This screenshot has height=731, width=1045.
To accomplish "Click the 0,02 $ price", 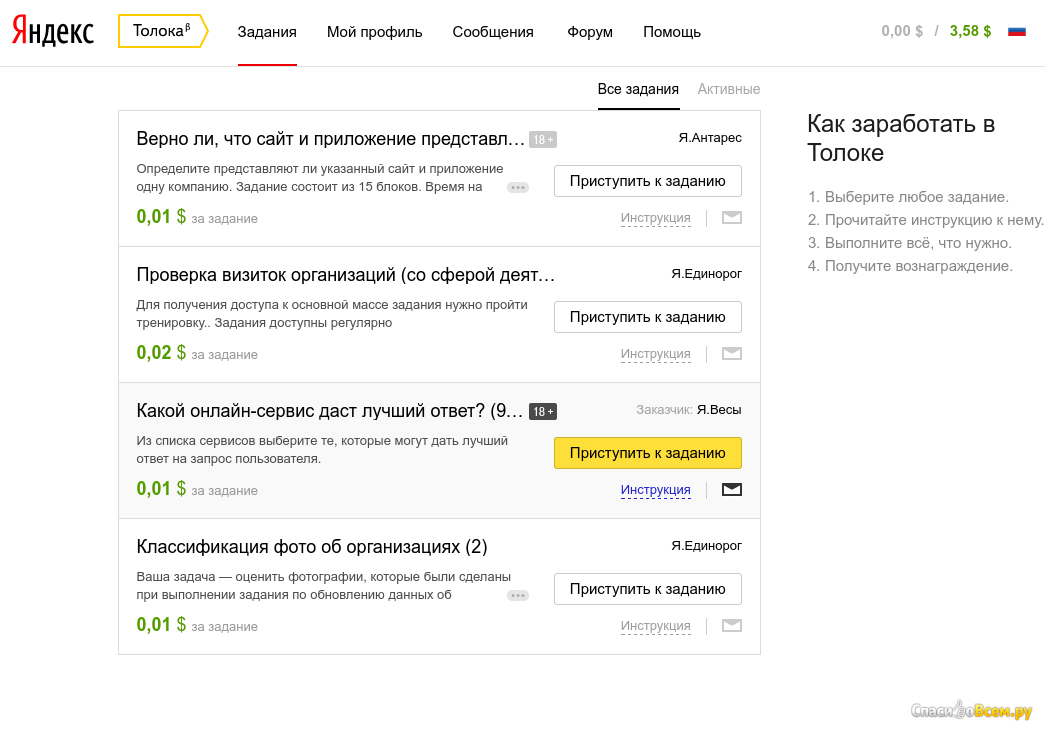I will pos(161,353).
